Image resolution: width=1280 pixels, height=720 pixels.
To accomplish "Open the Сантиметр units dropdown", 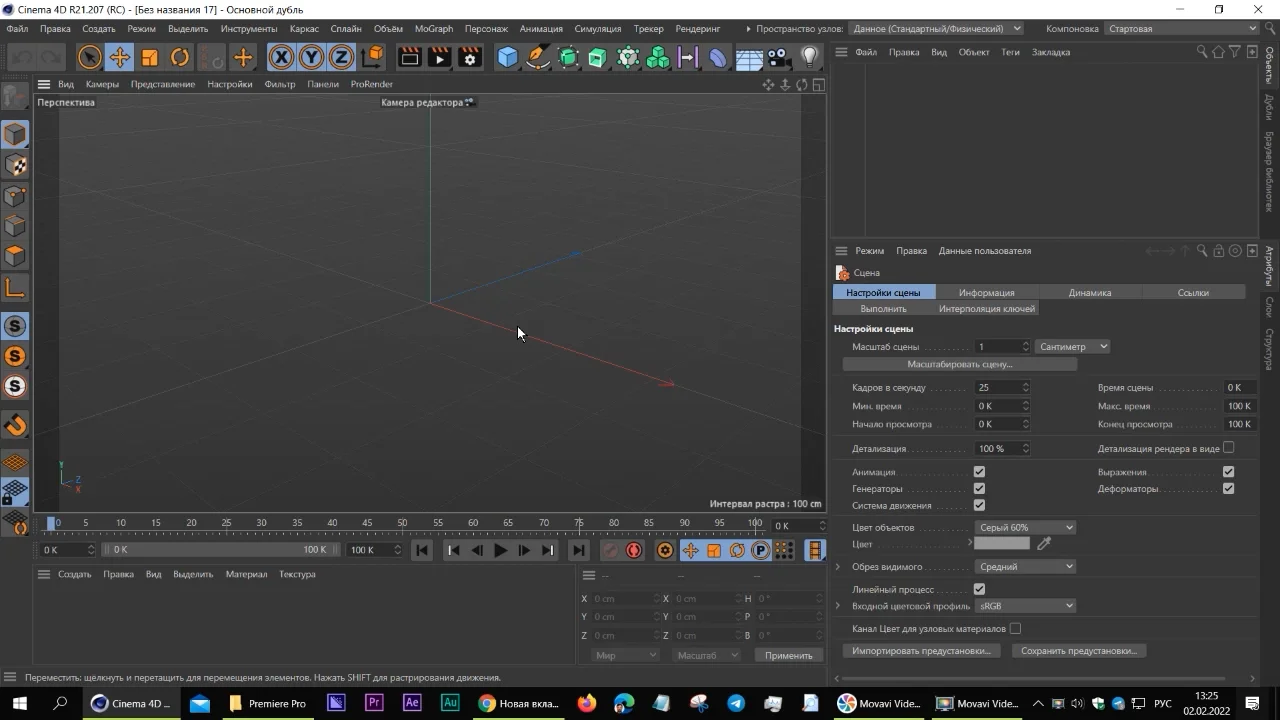I will point(1072,347).
